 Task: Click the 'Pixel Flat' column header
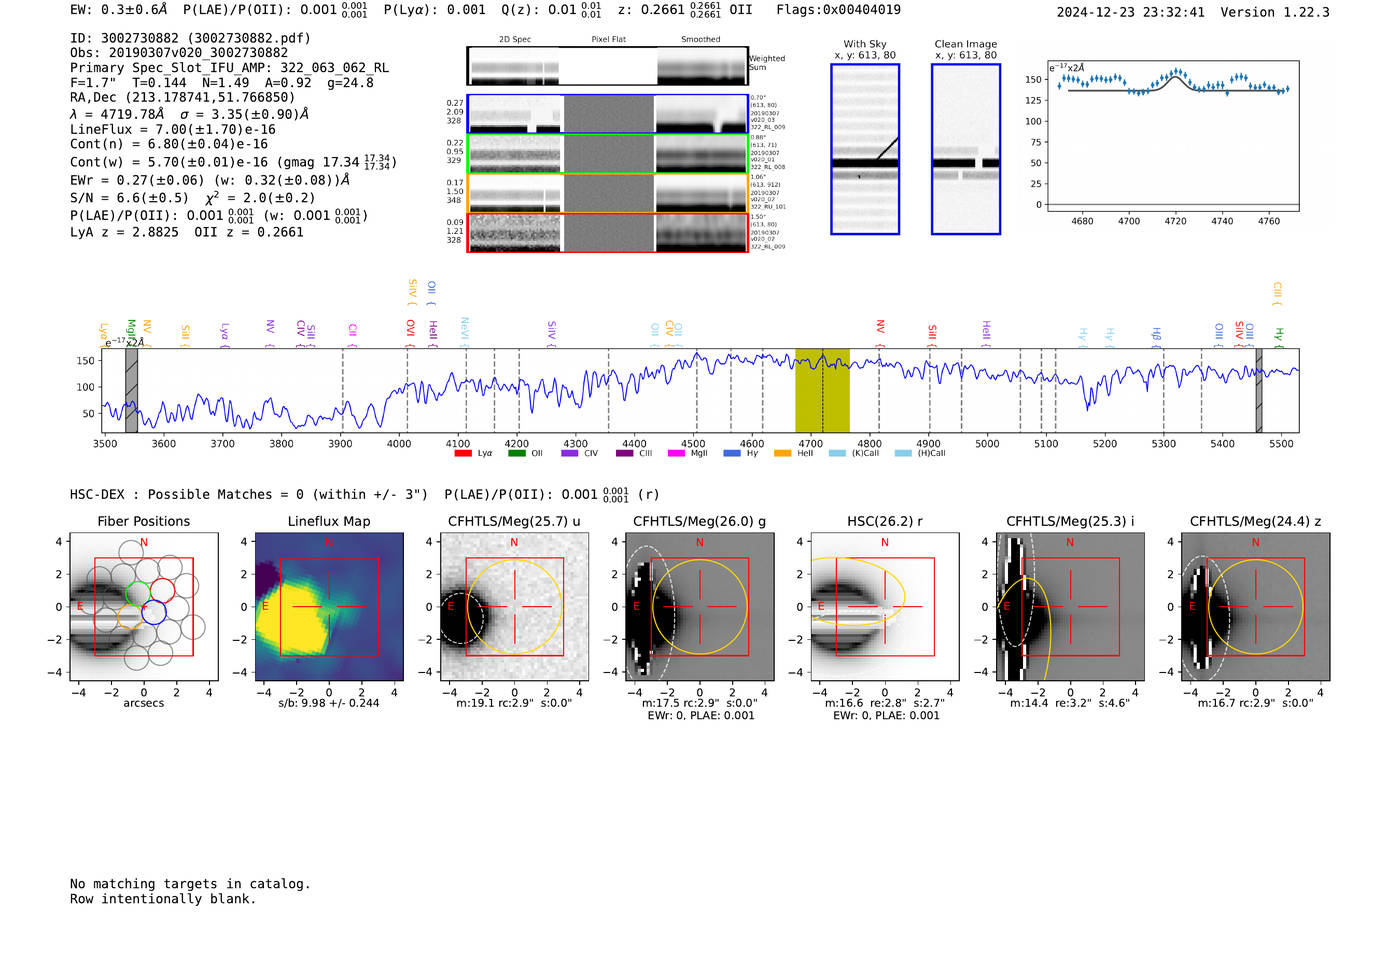(x=608, y=40)
